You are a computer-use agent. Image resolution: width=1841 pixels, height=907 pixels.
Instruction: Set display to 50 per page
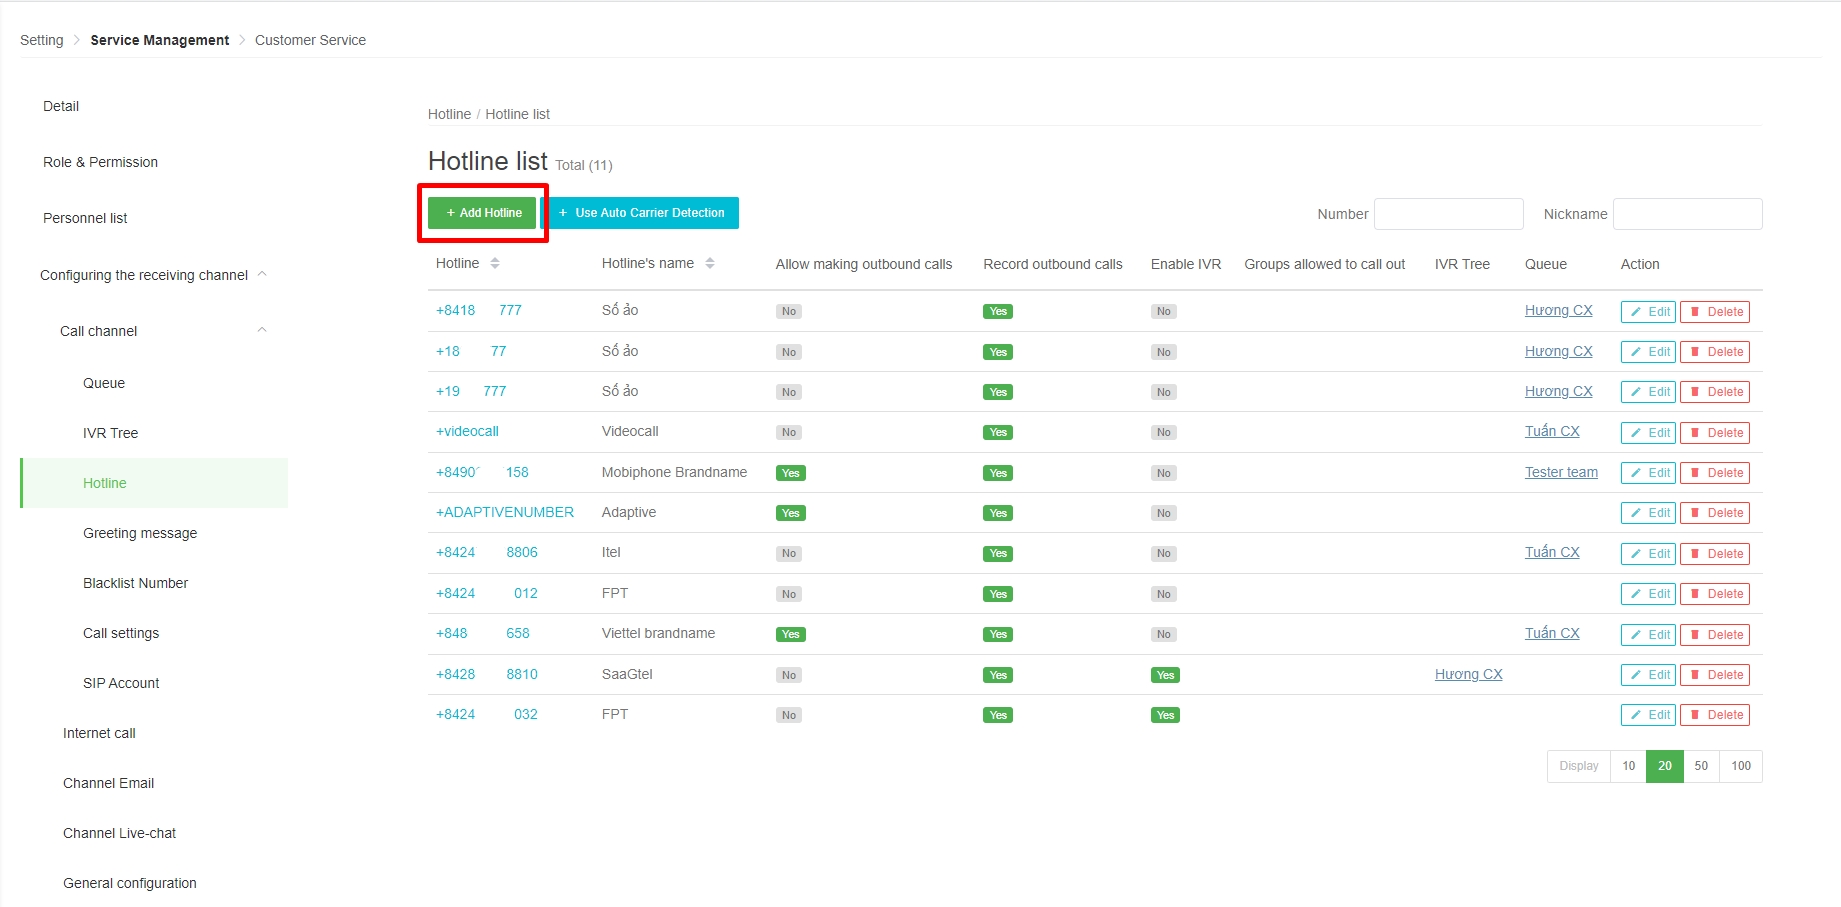[x=1700, y=766]
